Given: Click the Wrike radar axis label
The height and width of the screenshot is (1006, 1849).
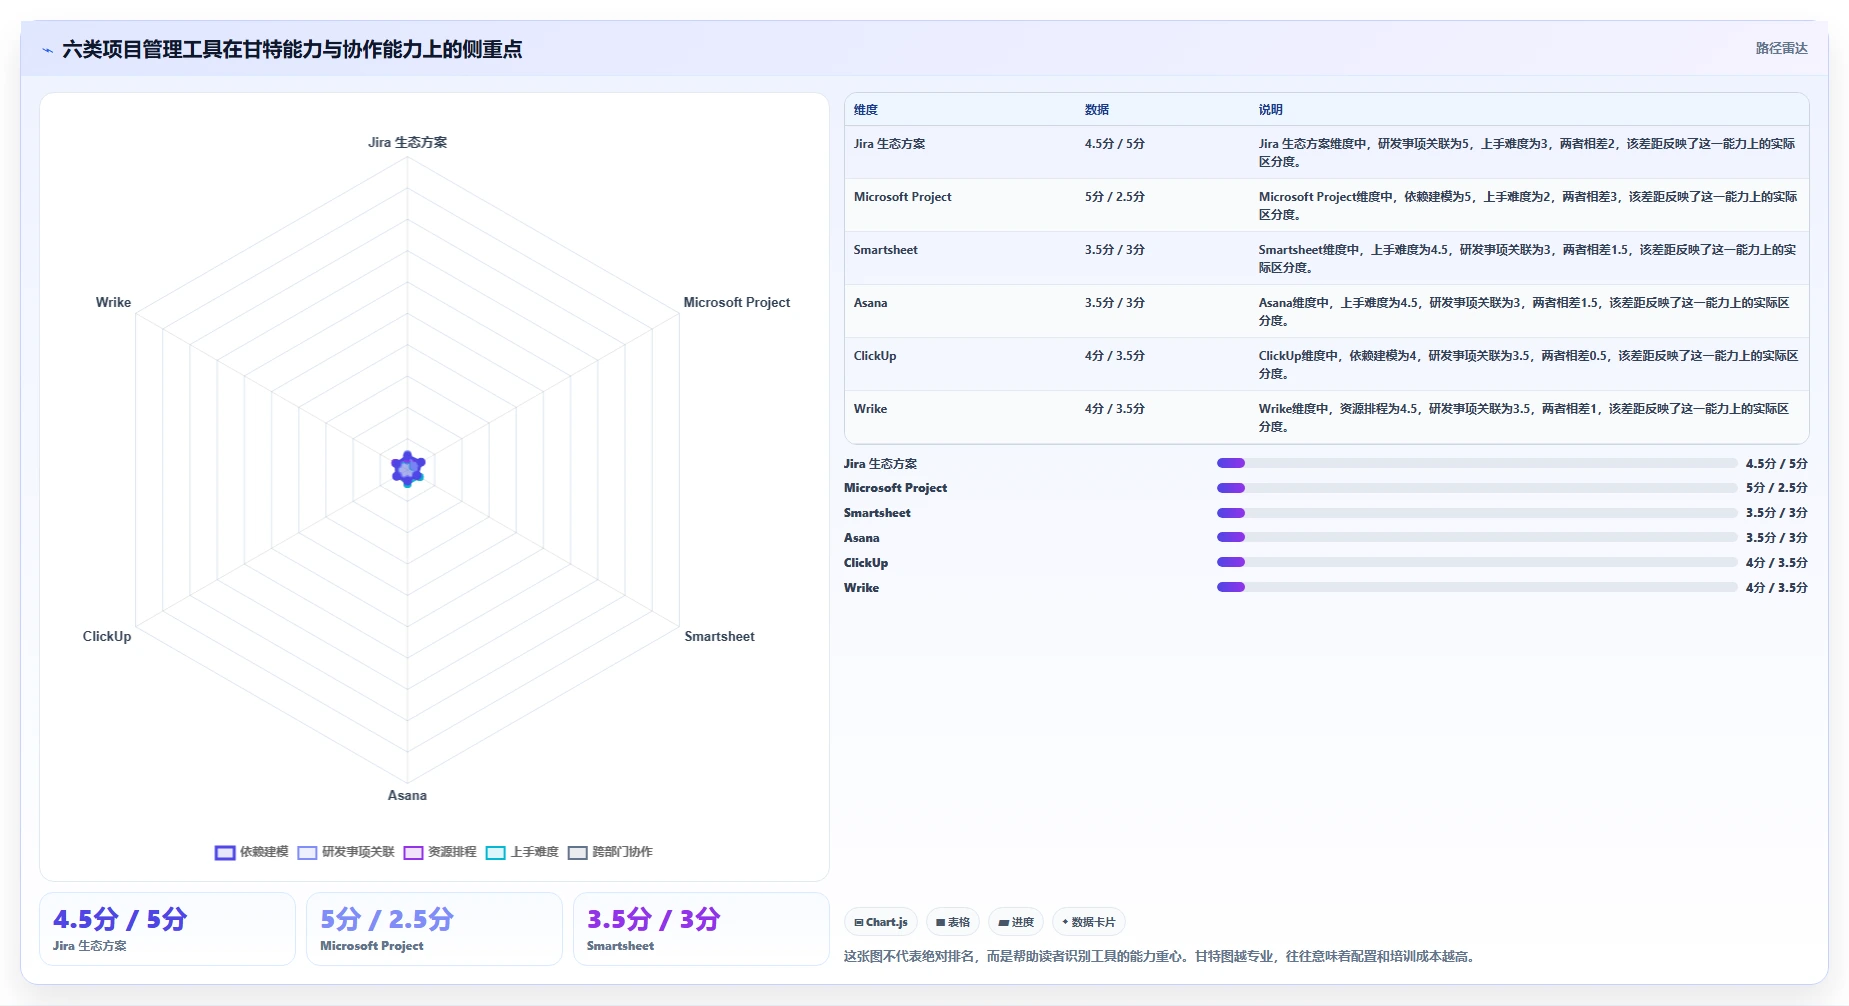Looking at the screenshot, I should click(113, 302).
